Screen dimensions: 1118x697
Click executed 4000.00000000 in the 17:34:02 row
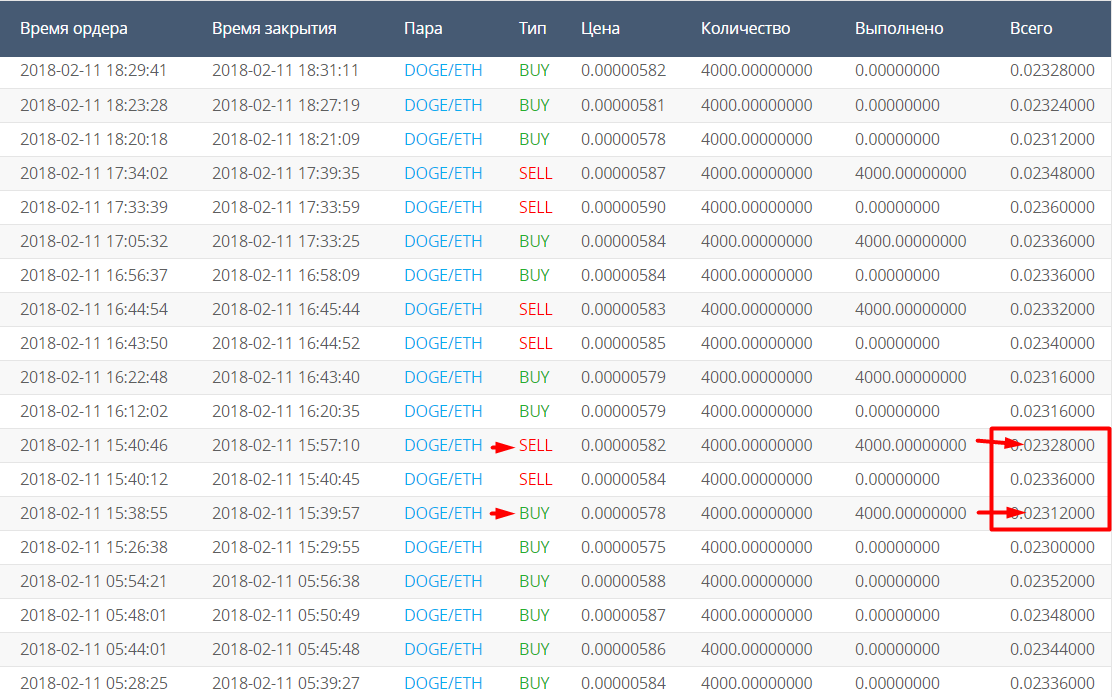pos(911,174)
